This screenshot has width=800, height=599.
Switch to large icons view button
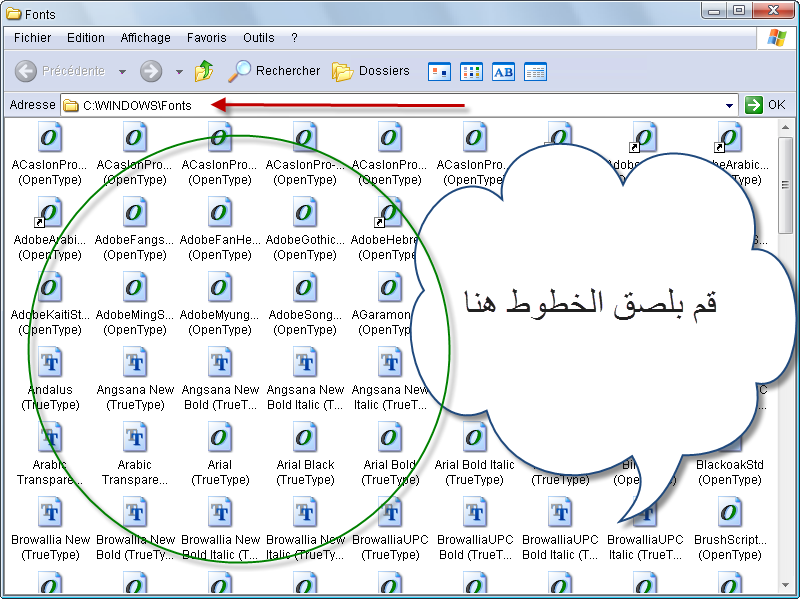pyautogui.click(x=439, y=72)
